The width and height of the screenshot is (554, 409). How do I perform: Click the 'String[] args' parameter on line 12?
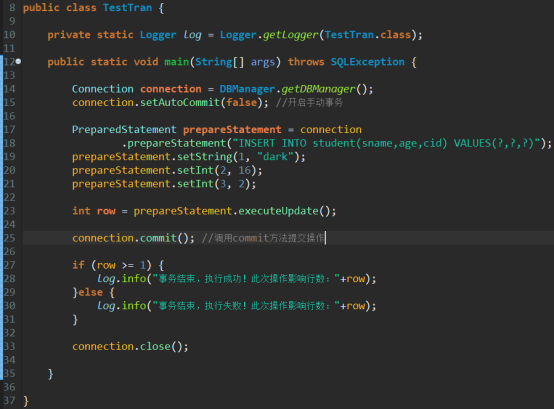pos(235,62)
